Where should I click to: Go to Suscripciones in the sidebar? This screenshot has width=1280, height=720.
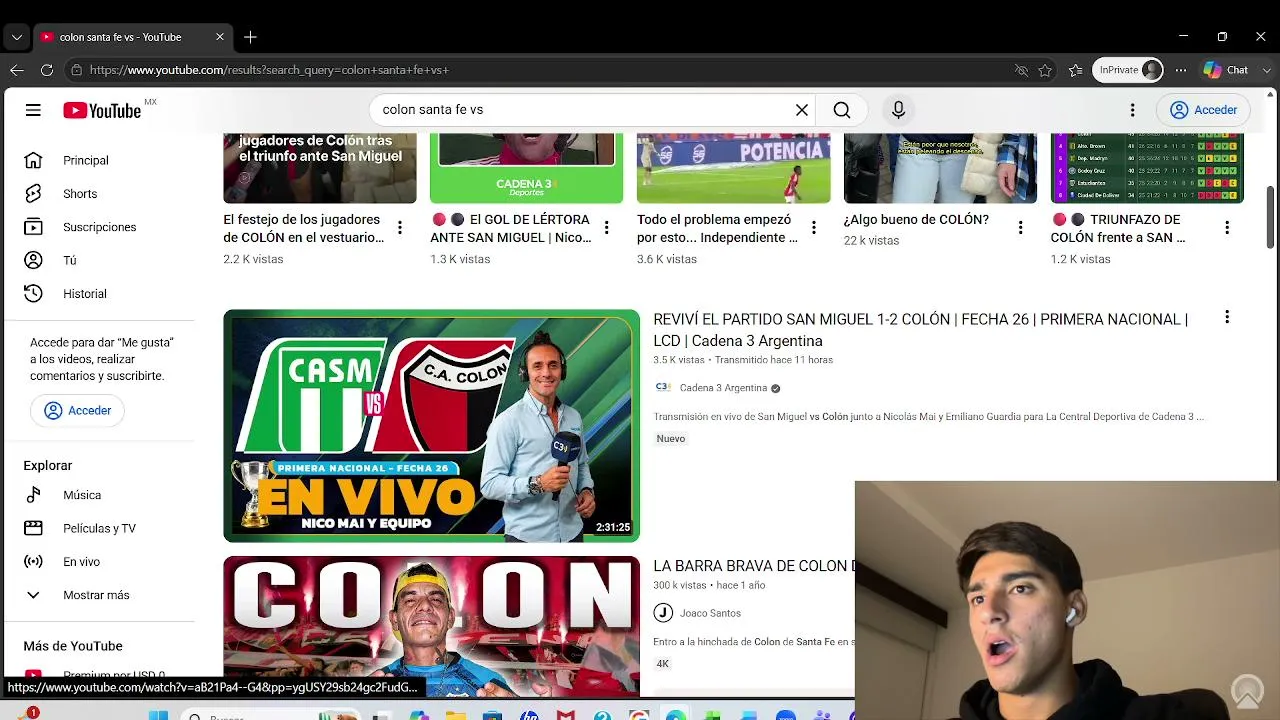(100, 227)
